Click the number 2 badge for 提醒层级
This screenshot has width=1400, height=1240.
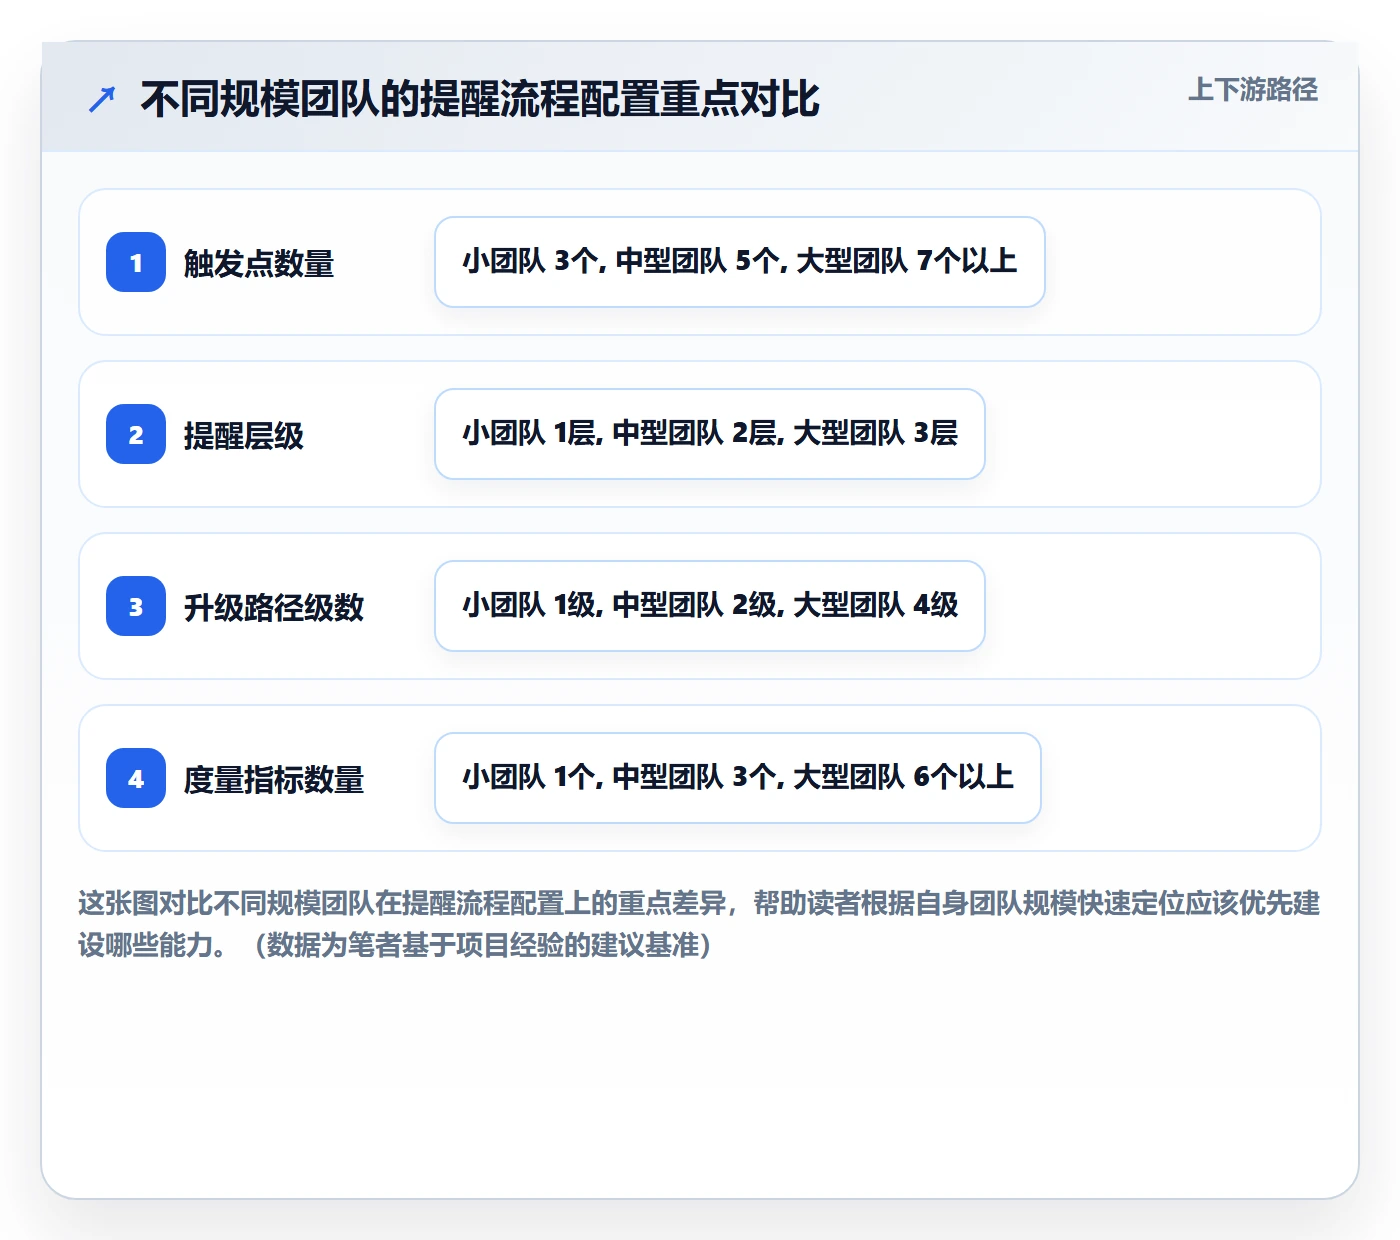tap(136, 434)
